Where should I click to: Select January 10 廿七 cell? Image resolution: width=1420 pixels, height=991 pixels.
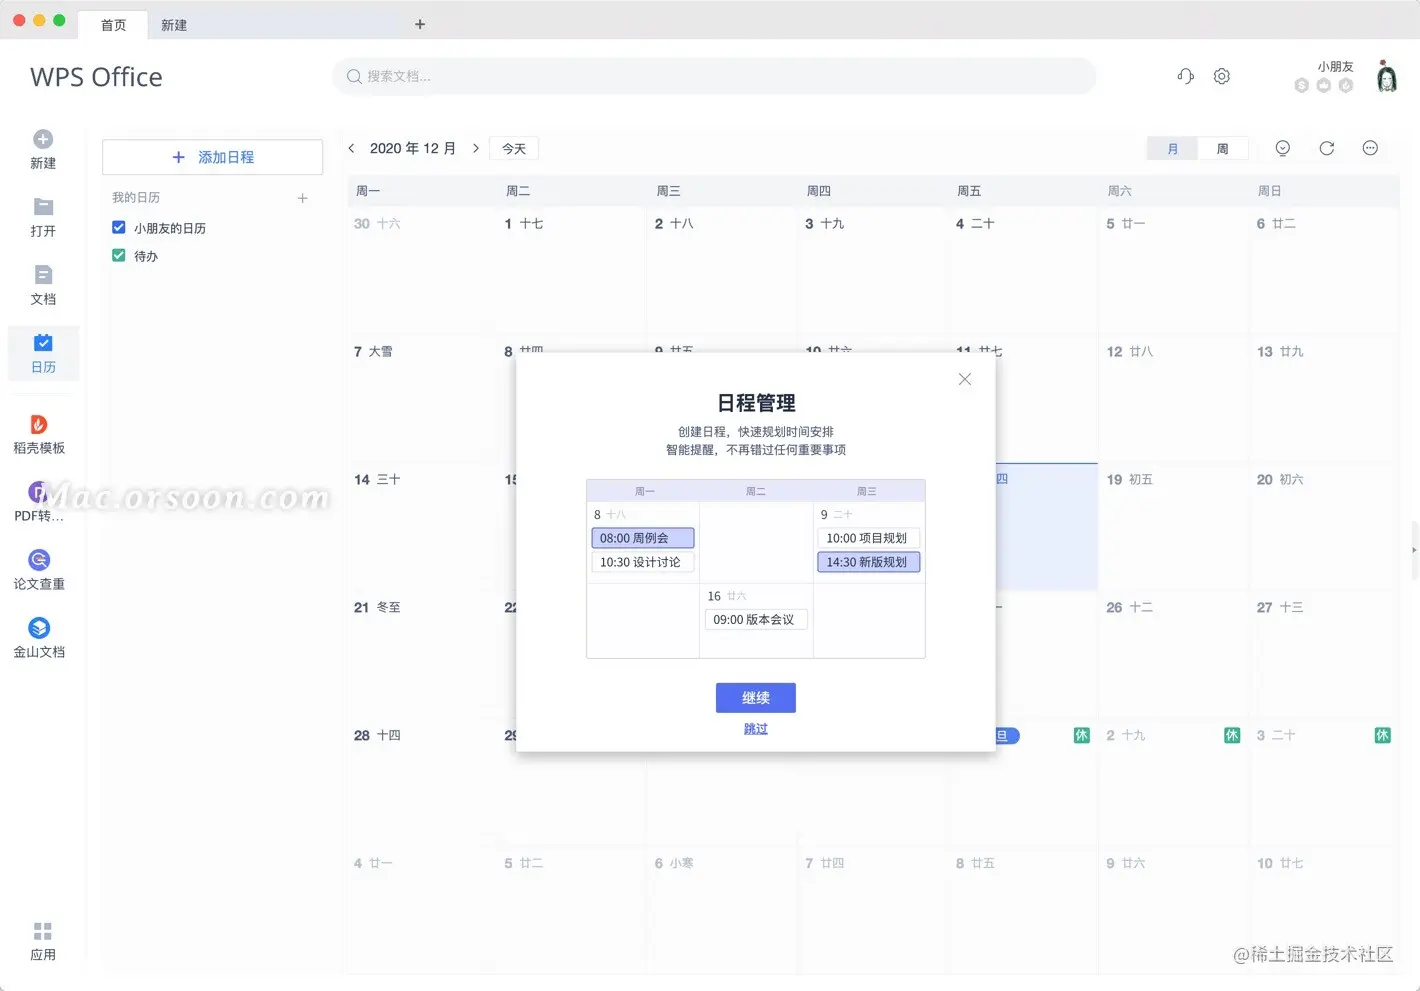[x=1324, y=910]
